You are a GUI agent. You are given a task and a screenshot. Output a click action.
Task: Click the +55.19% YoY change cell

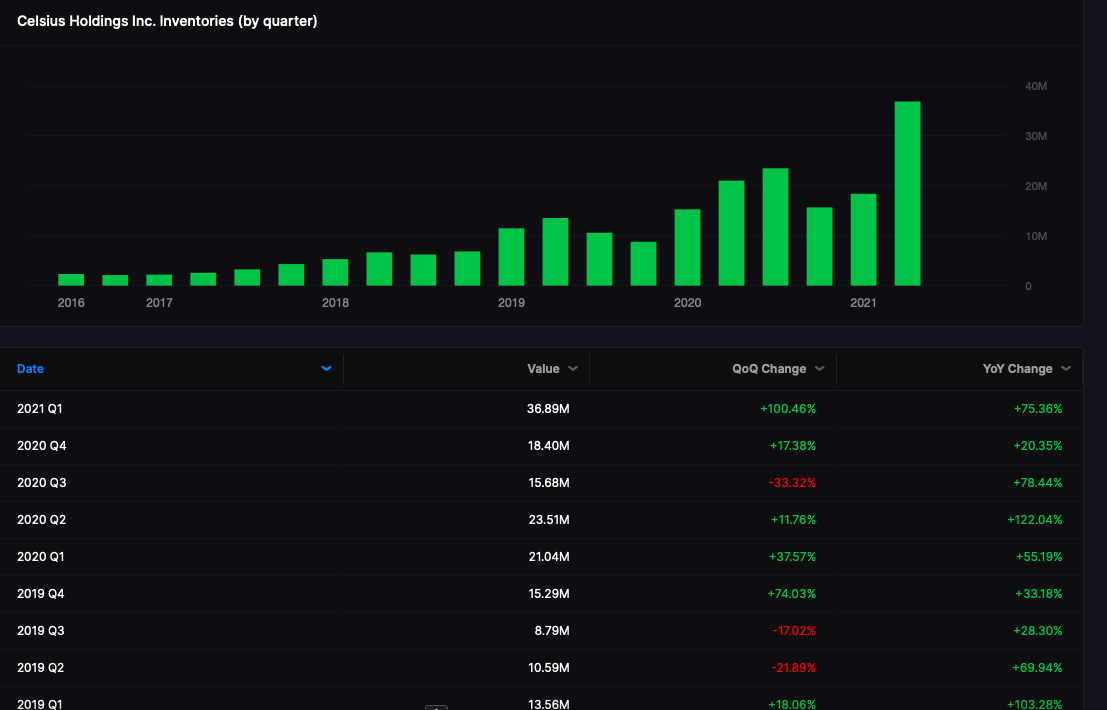tap(1039, 557)
